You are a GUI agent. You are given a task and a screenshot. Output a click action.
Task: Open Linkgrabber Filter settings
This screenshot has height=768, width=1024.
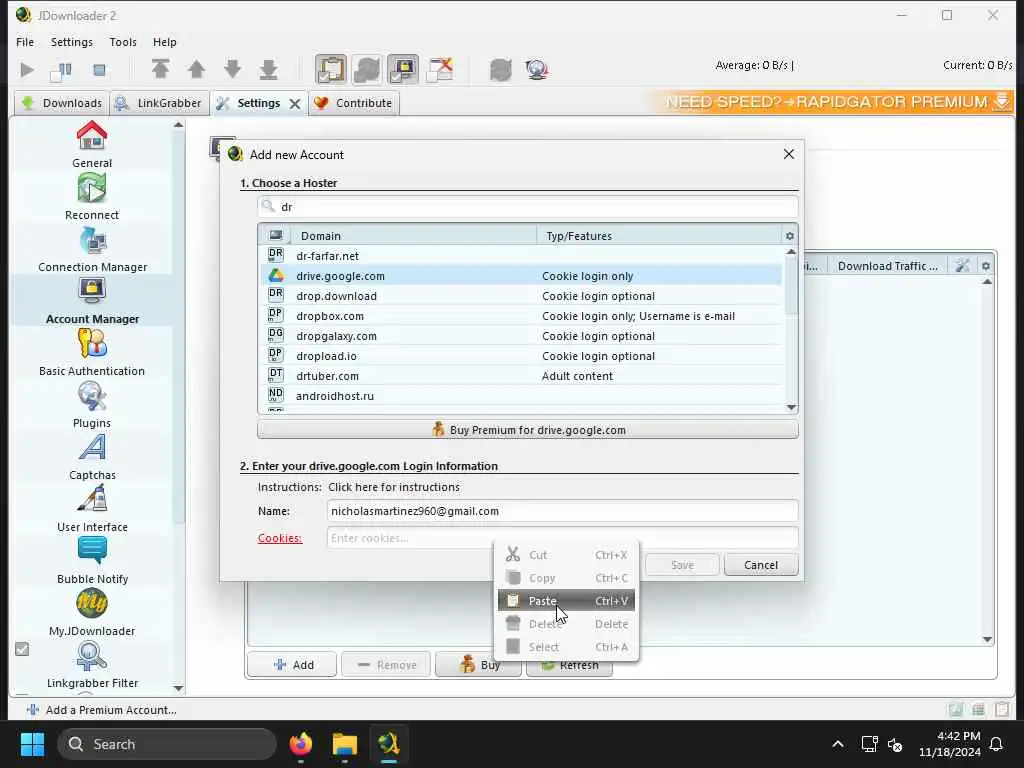[92, 665]
